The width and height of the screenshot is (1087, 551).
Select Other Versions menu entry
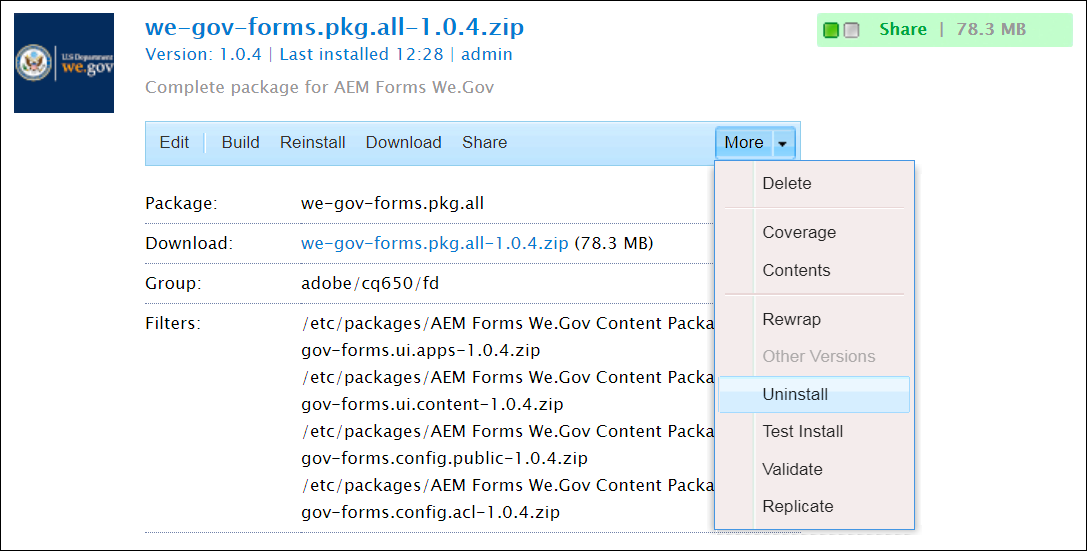pyautogui.click(x=814, y=357)
